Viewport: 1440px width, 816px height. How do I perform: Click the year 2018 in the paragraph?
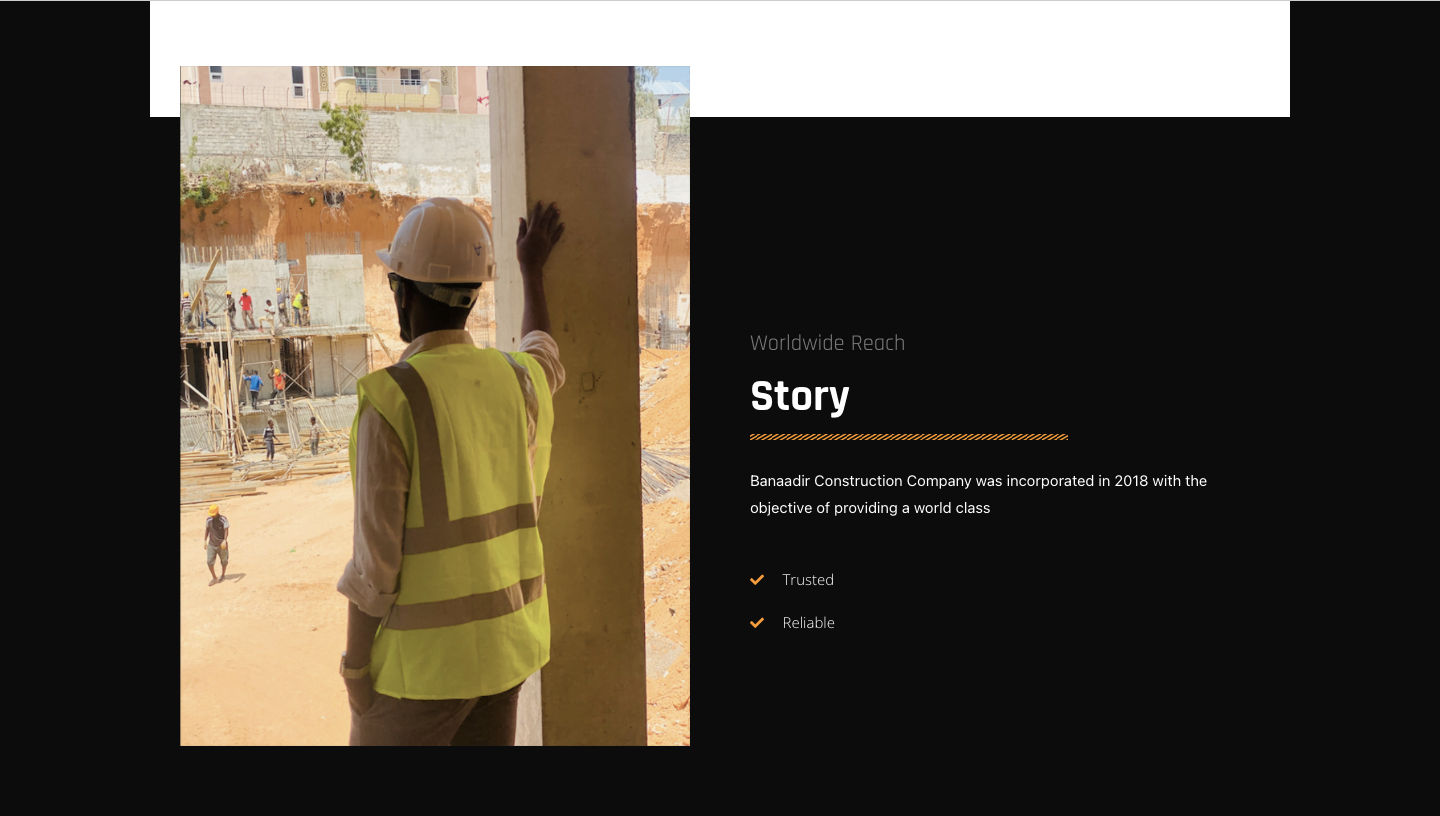tap(1131, 481)
